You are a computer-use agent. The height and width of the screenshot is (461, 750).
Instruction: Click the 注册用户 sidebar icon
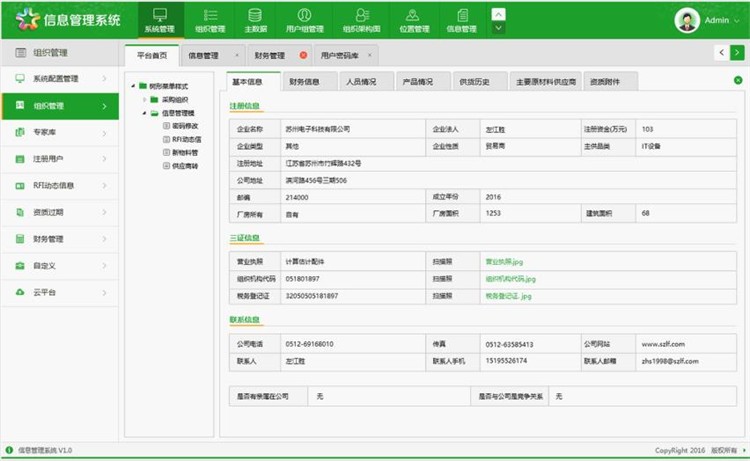tap(20, 159)
